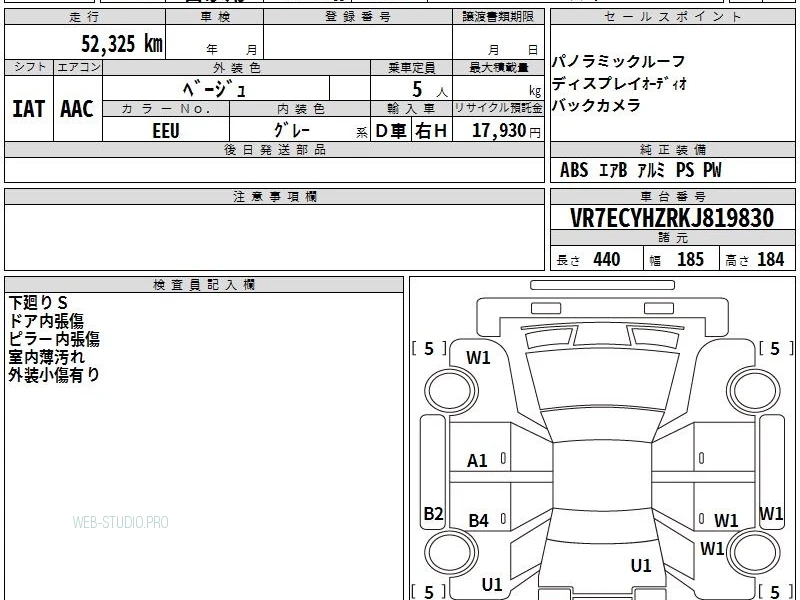
Task: Click the リサイクル預託金 header cell
Action: [498, 109]
